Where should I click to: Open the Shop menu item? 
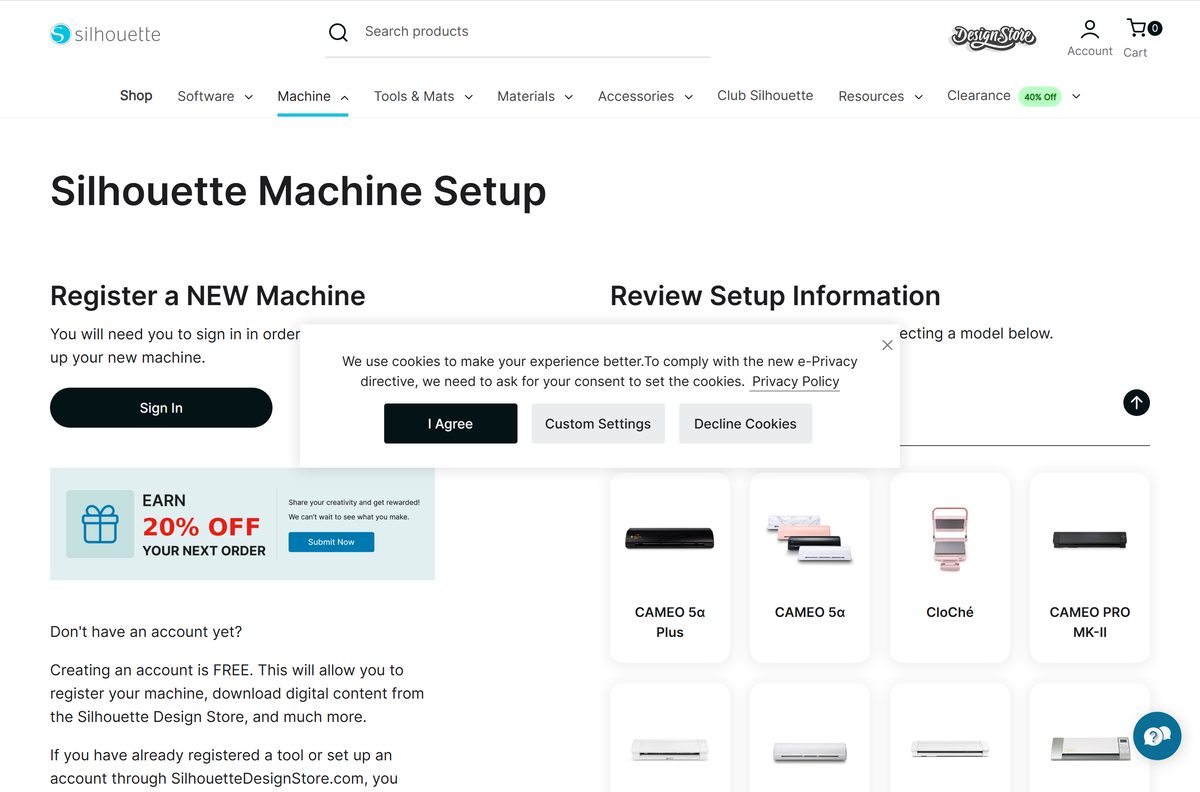pos(136,96)
